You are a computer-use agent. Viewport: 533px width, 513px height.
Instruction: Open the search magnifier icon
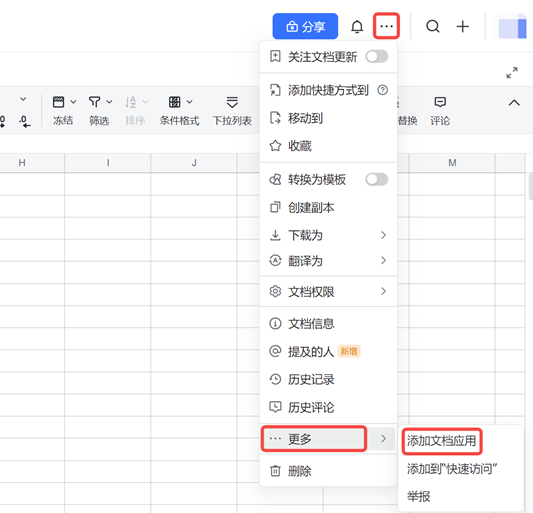[x=433, y=26]
